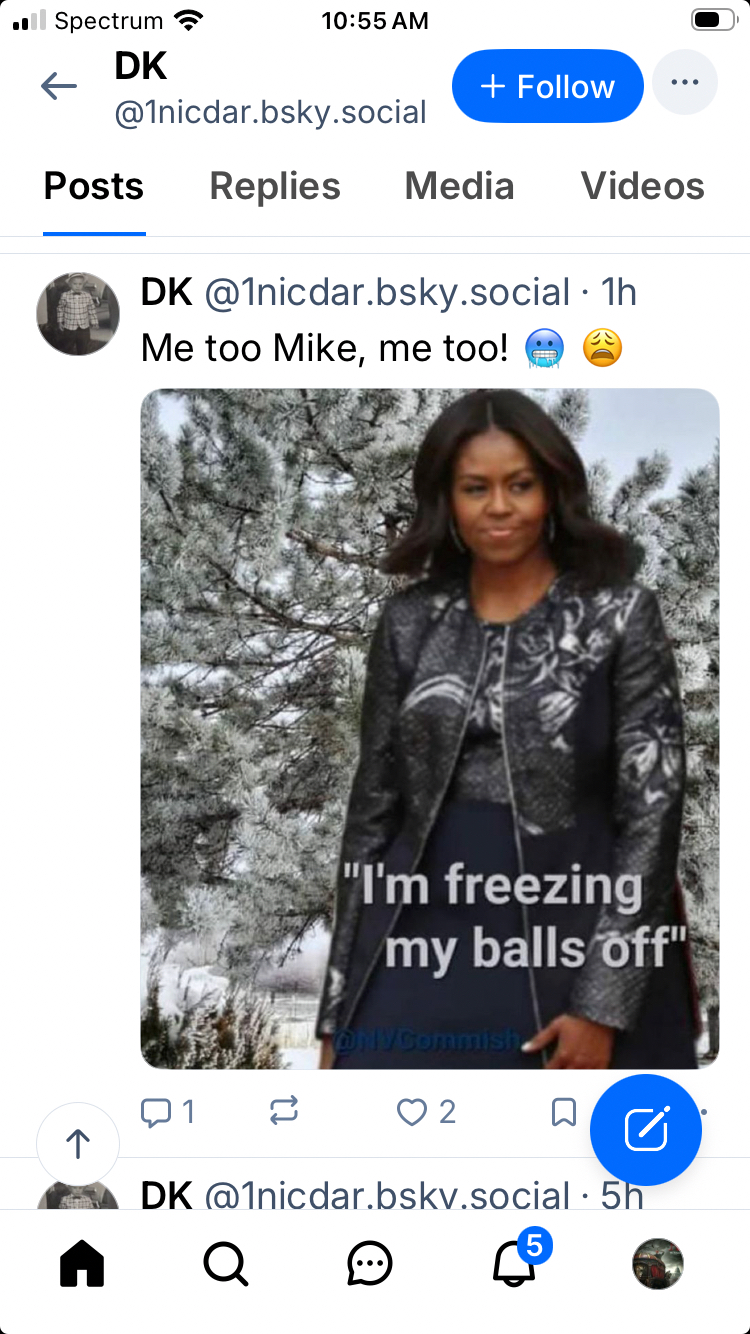Open Chat messages in bottom bar
Screen dimensions: 750x1334
[x=370, y=1265]
